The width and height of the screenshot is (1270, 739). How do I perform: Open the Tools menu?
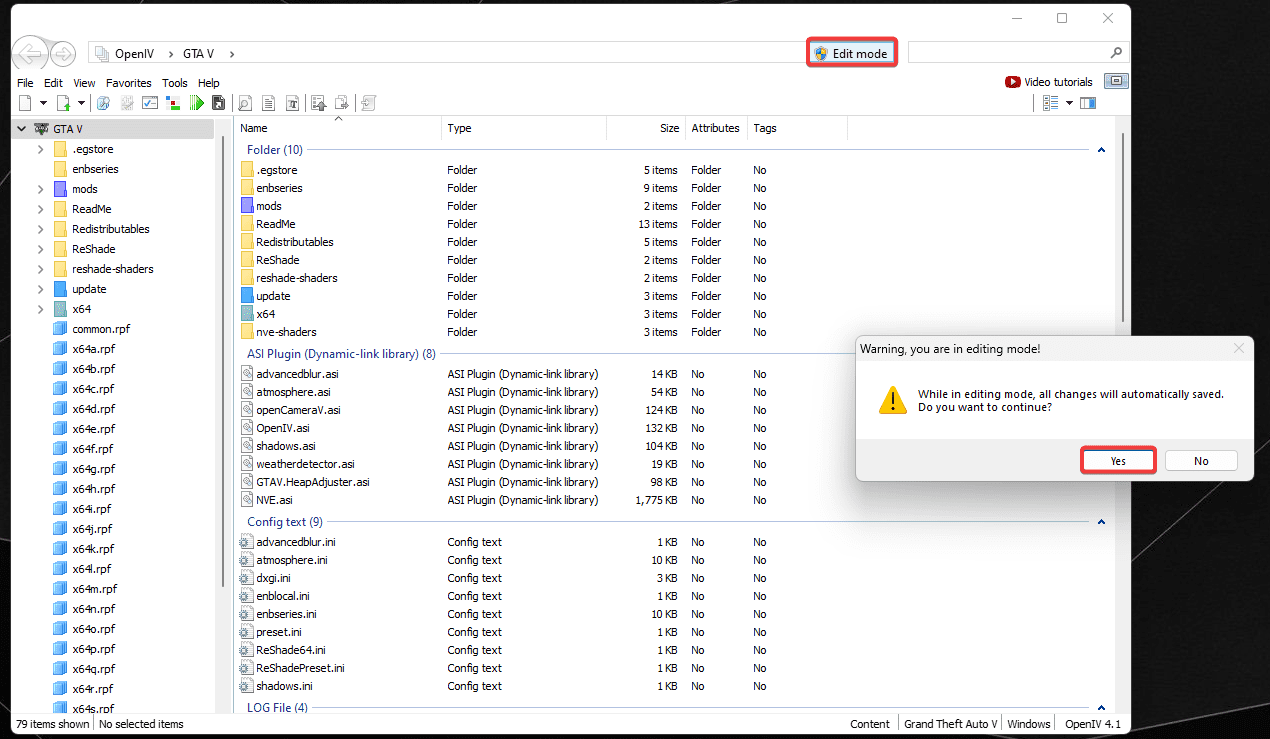[175, 83]
